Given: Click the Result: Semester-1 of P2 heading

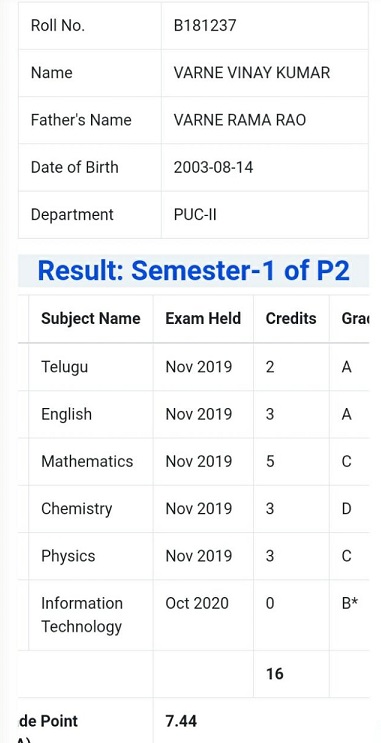Looking at the screenshot, I should (193, 271).
